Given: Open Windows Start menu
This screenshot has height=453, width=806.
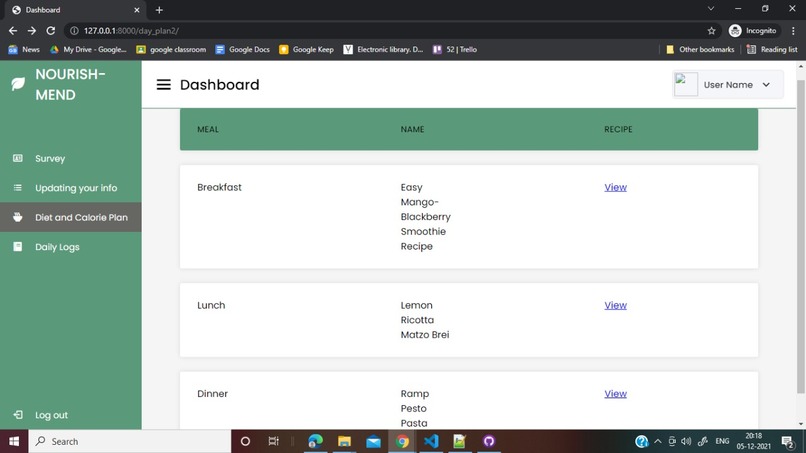Looking at the screenshot, I should pos(14,441).
